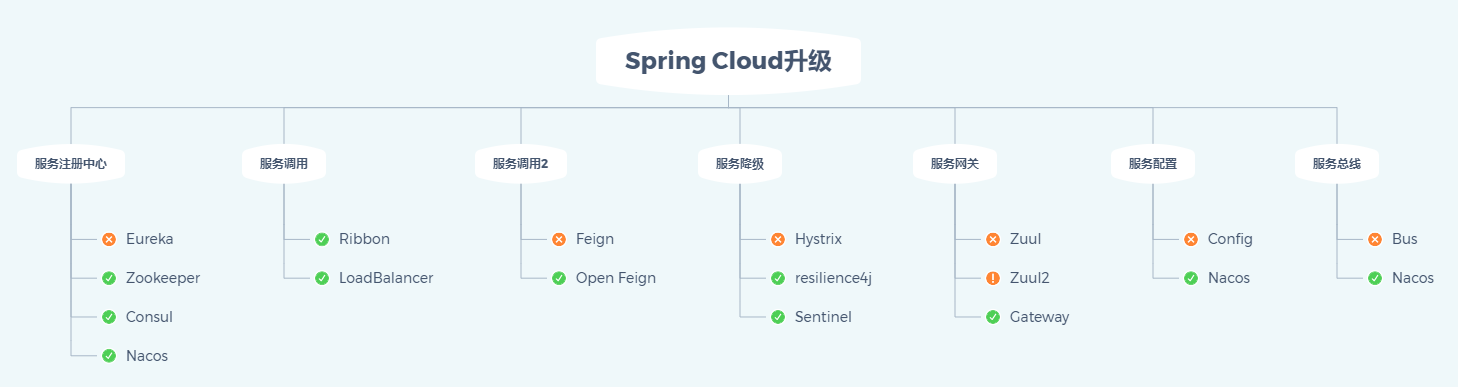The image size is (1458, 387).
Task: Select the 服务网关 branch node
Action: coord(955,164)
